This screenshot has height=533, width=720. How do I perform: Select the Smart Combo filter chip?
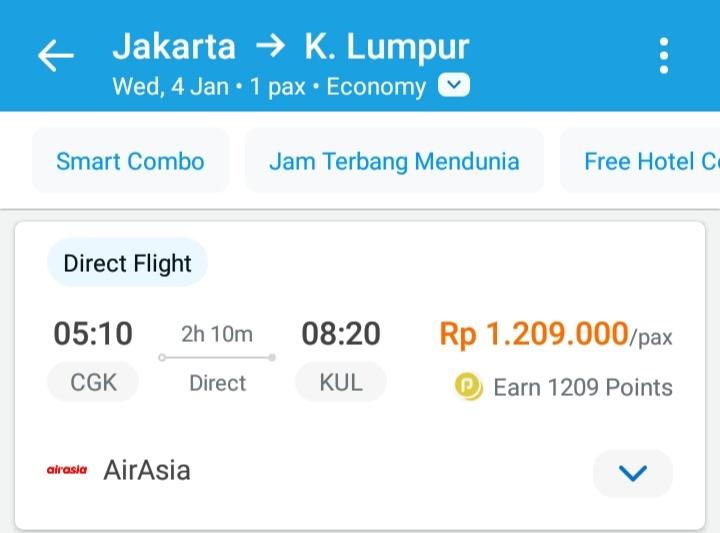pos(130,161)
